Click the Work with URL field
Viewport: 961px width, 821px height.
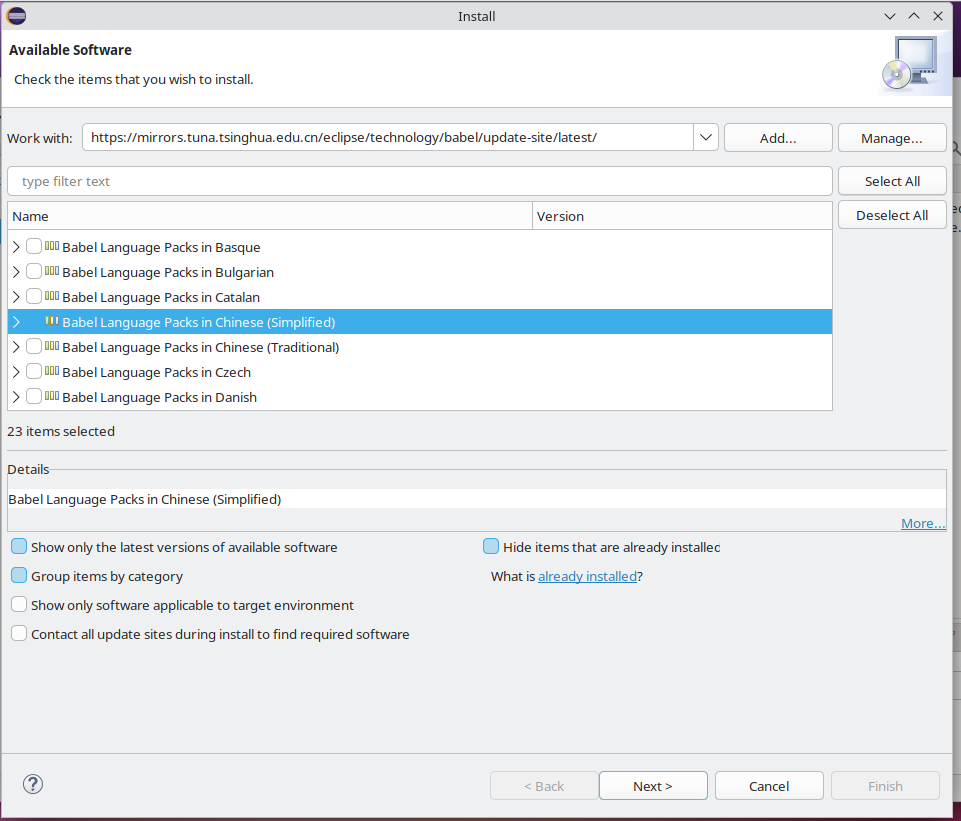tap(388, 137)
